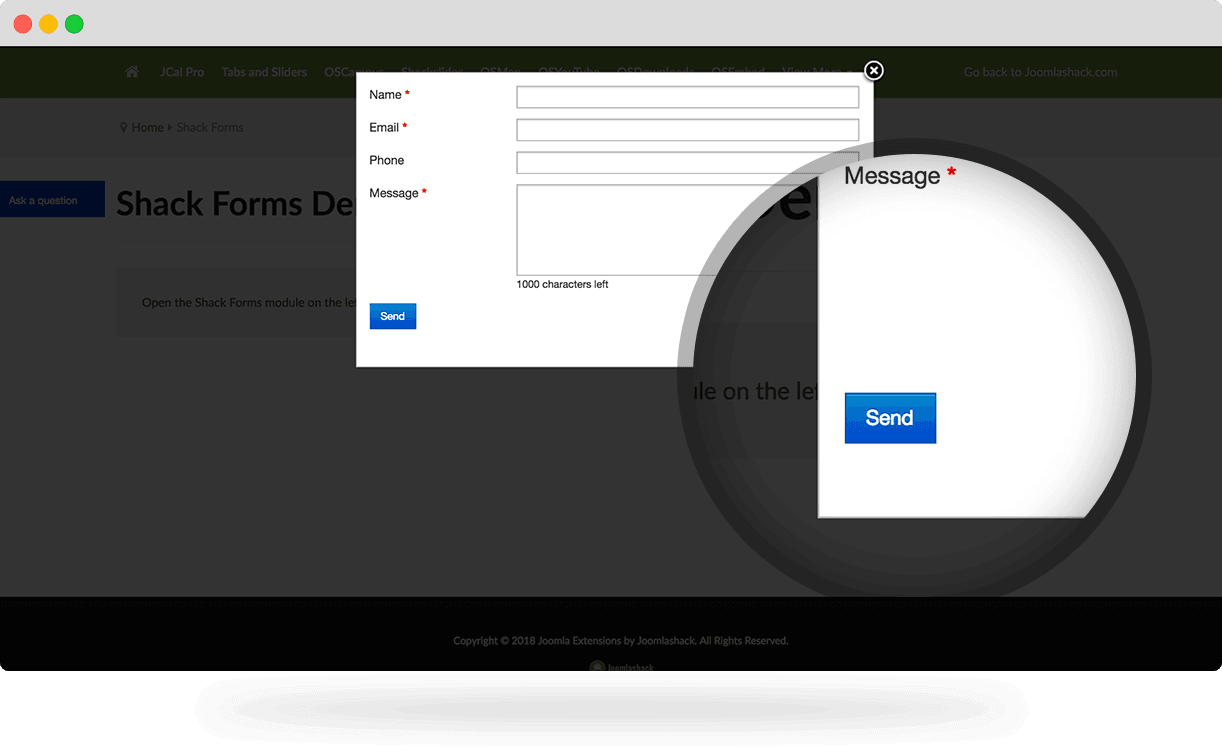Open the Ask a question side tab
The width and height of the screenshot is (1222, 748).
52,199
